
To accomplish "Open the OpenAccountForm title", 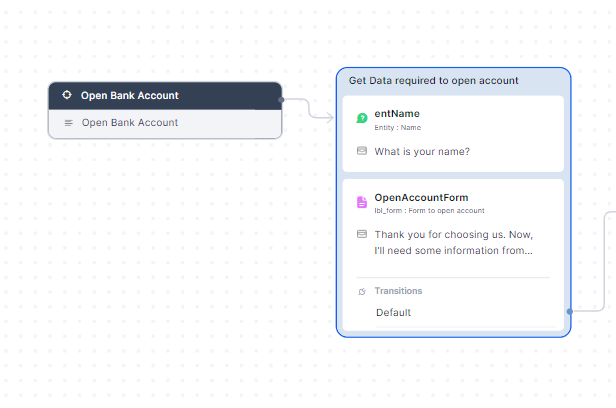I will pos(421,197).
